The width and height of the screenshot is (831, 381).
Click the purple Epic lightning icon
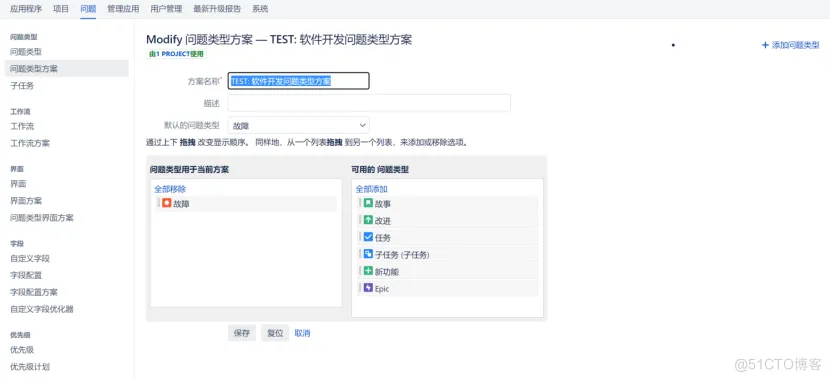pyautogui.click(x=368, y=288)
